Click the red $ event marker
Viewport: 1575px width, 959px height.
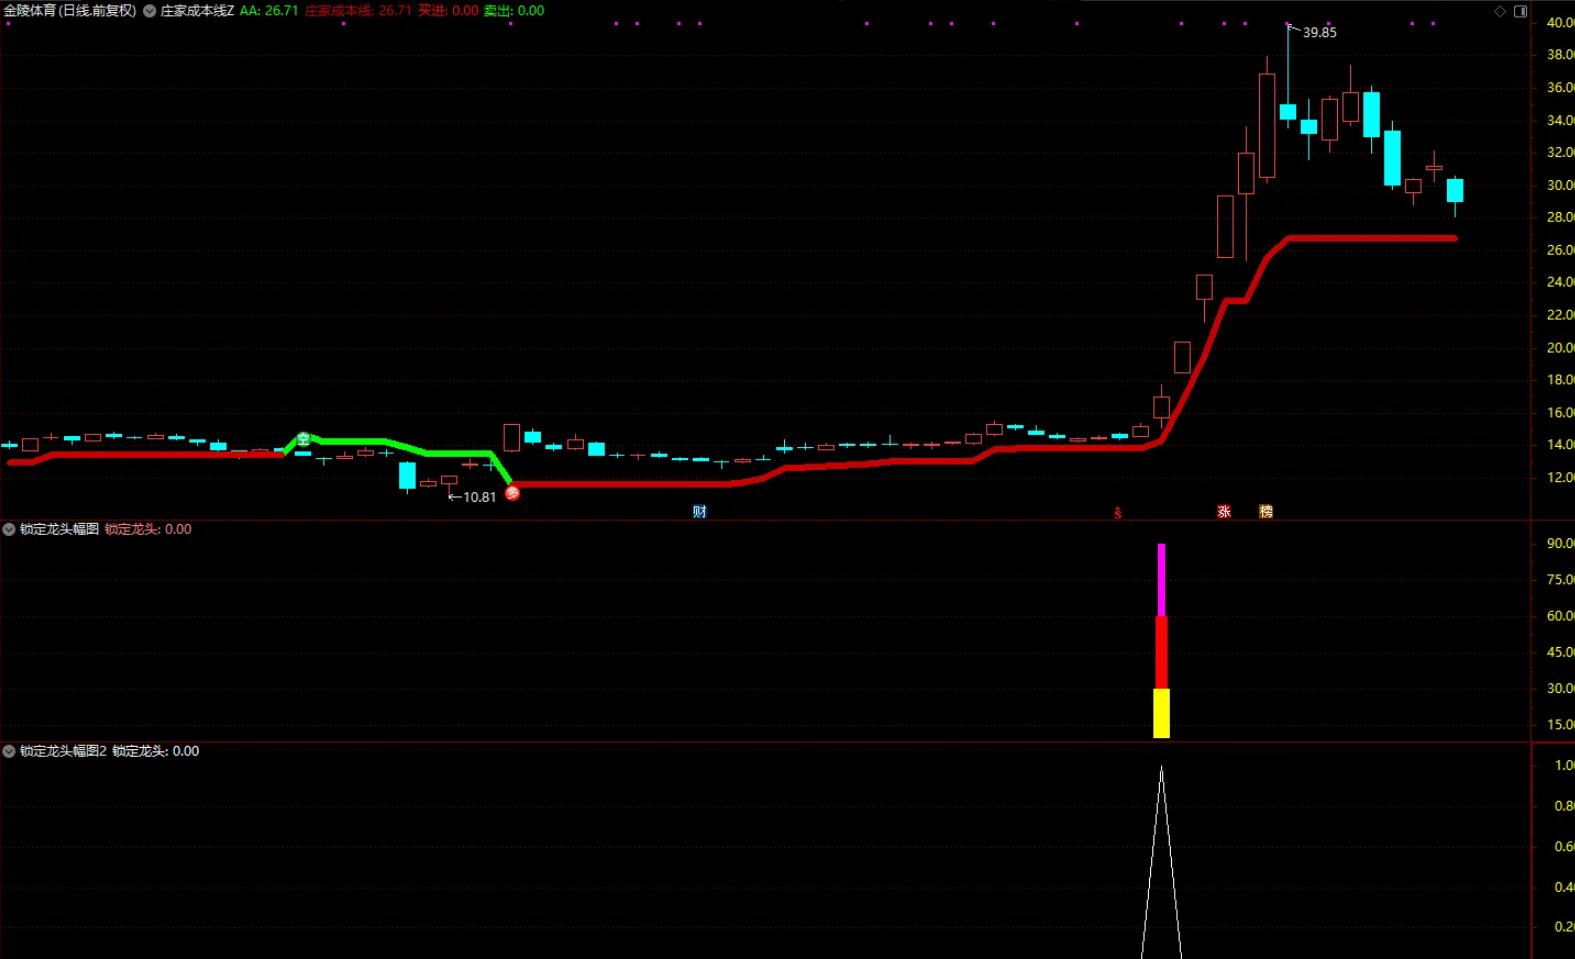tap(1118, 513)
